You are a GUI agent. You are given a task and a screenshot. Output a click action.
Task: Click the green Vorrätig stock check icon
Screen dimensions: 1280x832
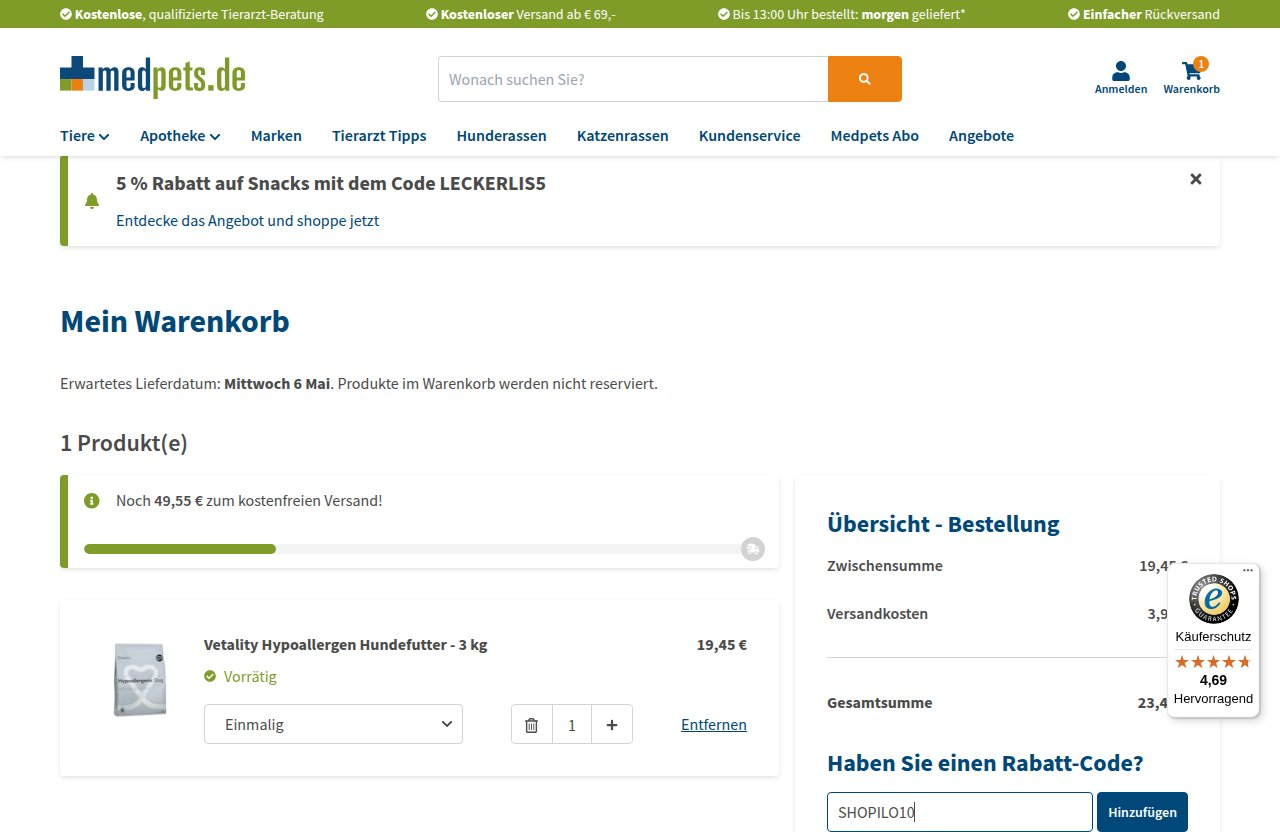210,676
